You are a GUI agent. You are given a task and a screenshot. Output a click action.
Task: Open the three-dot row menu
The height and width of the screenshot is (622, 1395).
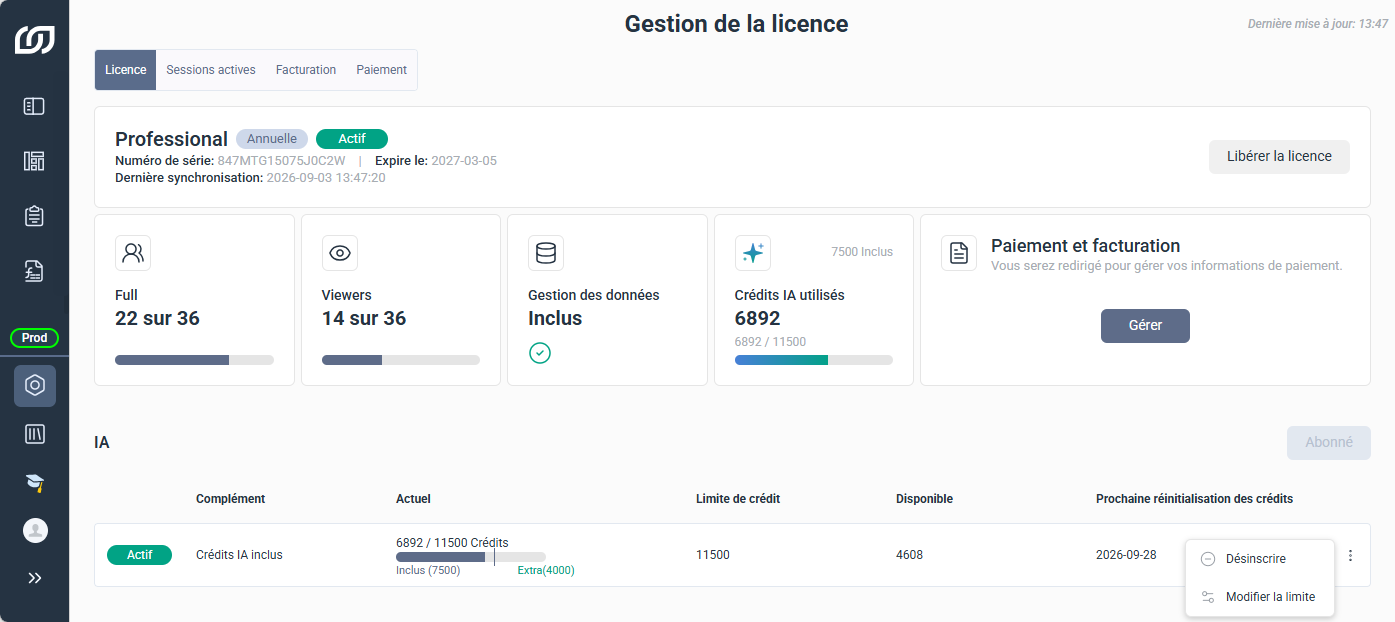tap(1350, 555)
